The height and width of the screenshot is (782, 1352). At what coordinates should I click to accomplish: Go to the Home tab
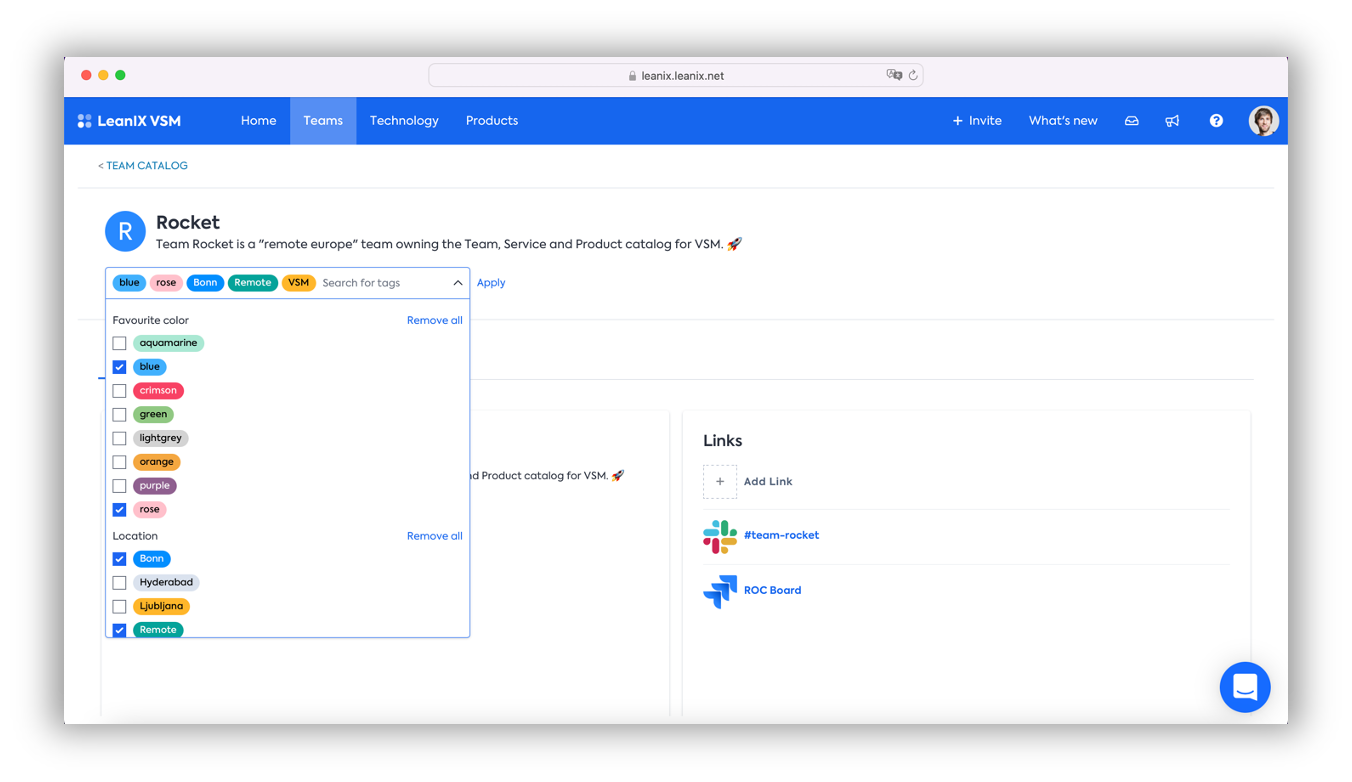[x=258, y=121]
